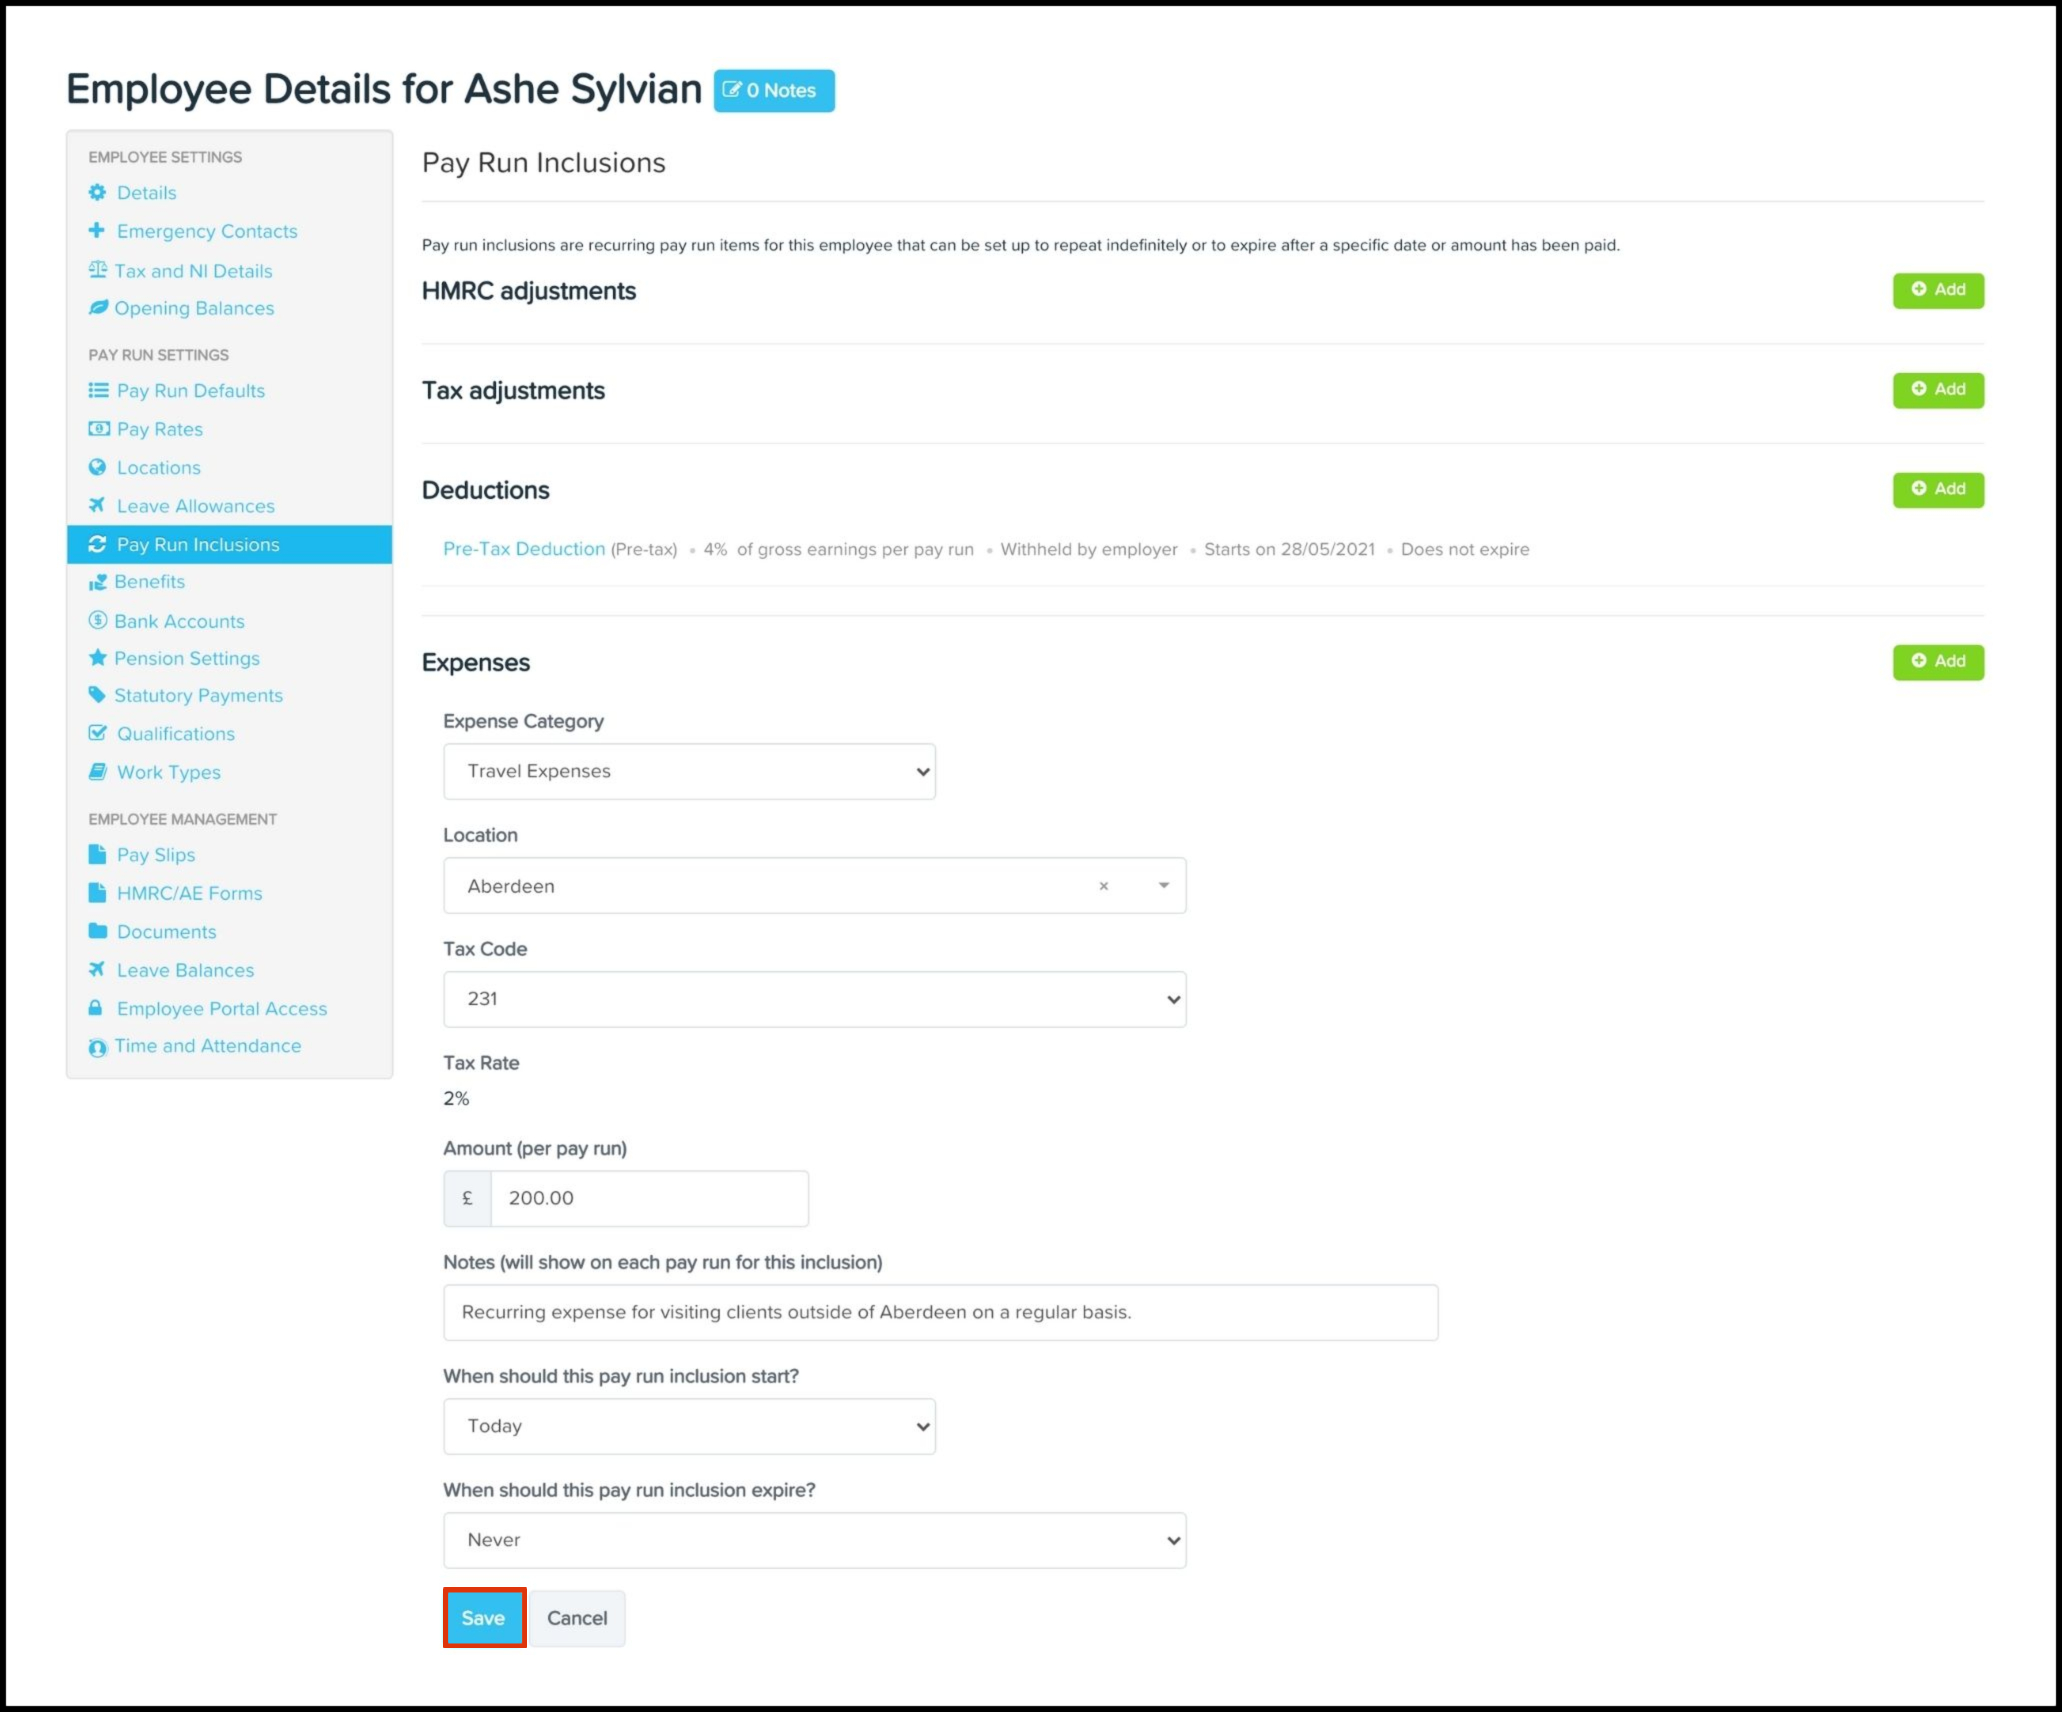Click the gear icon beside Details
The width and height of the screenshot is (2062, 1712).
click(97, 192)
